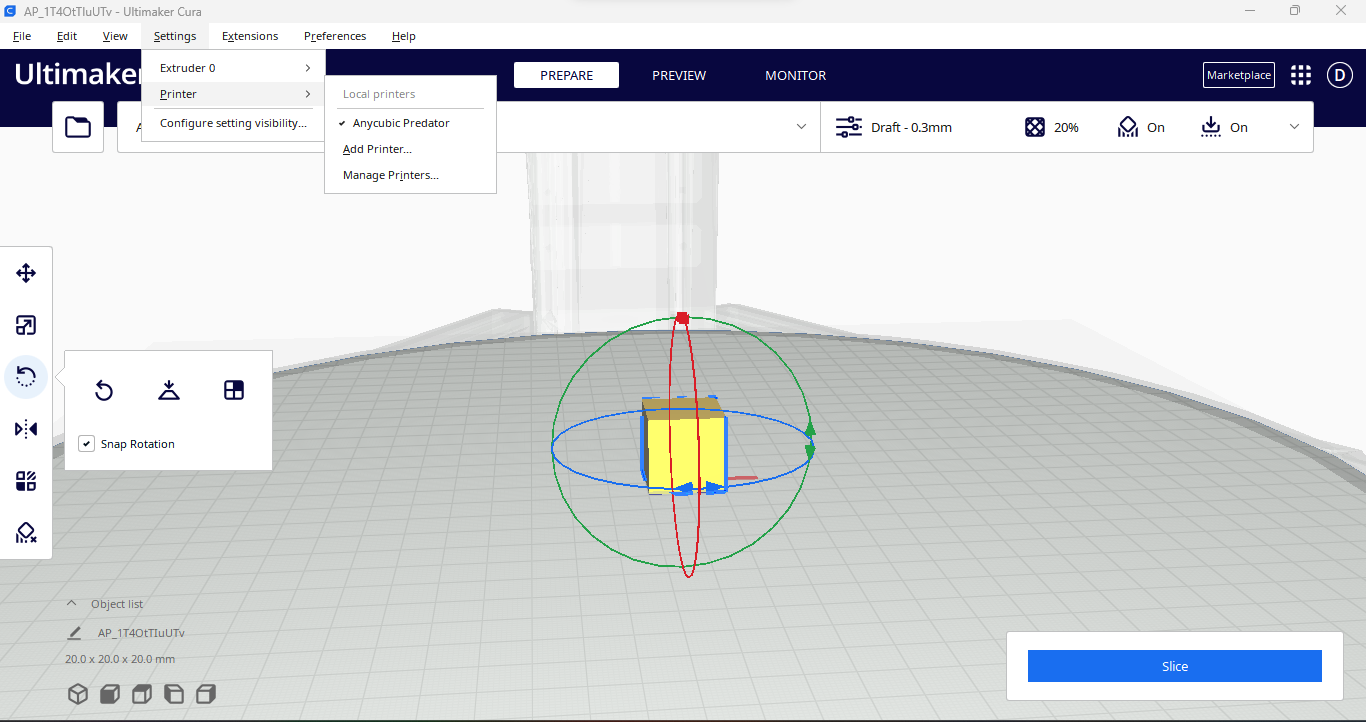Screen dimensions: 1366x722
Task: Switch to the PREVIEW stage
Action: [x=679, y=75]
